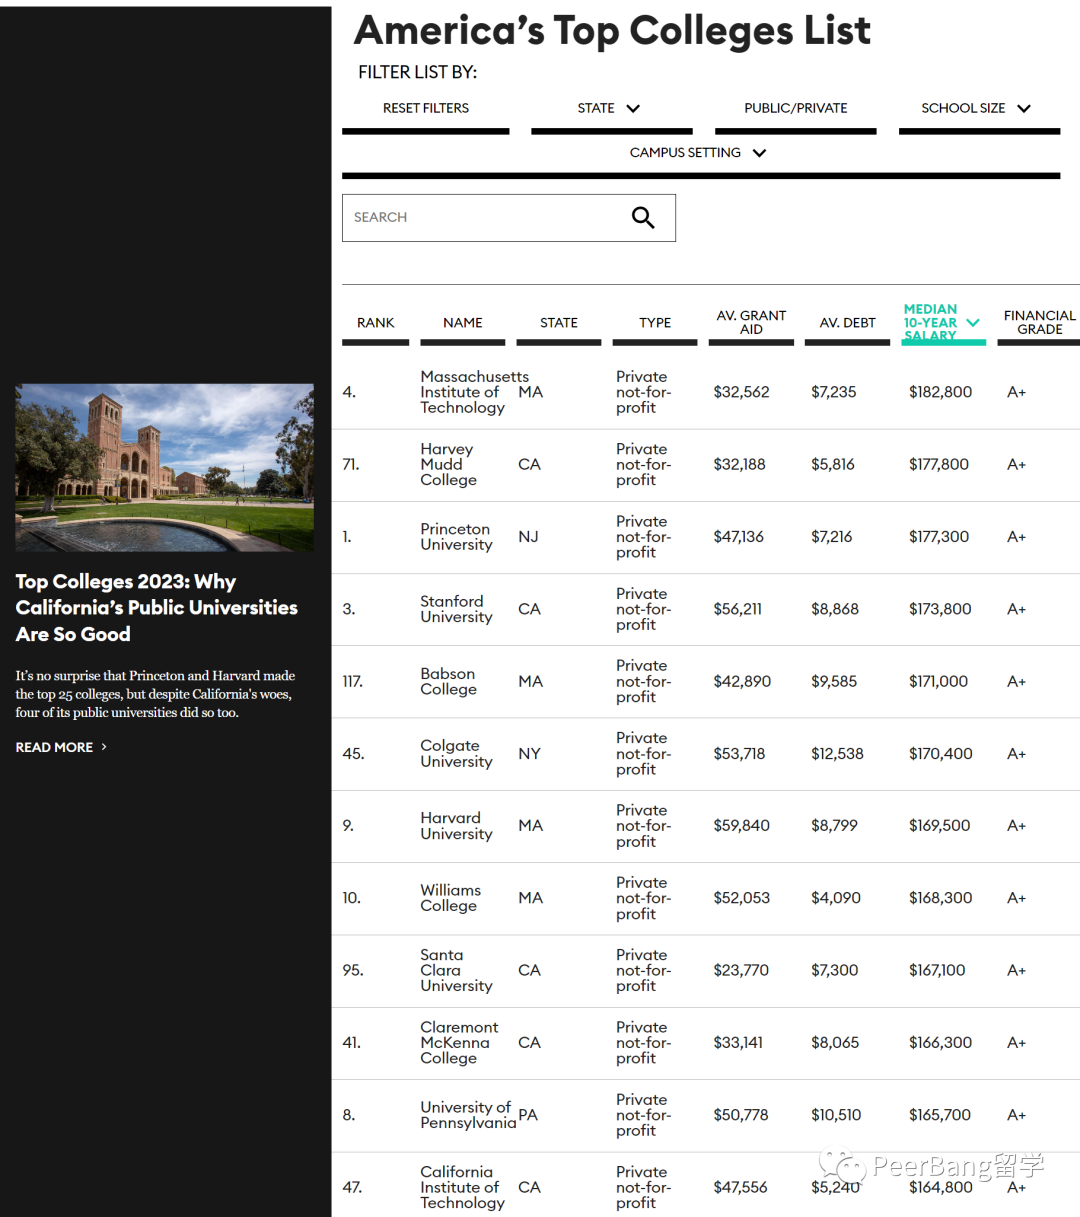Sort by the NAME column header
Screen dimensions: 1080x1217
click(463, 323)
